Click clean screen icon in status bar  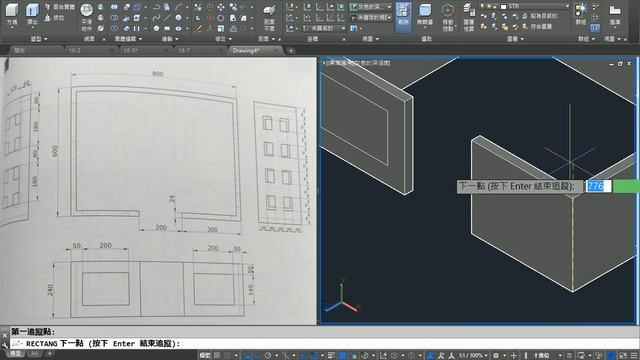623,356
